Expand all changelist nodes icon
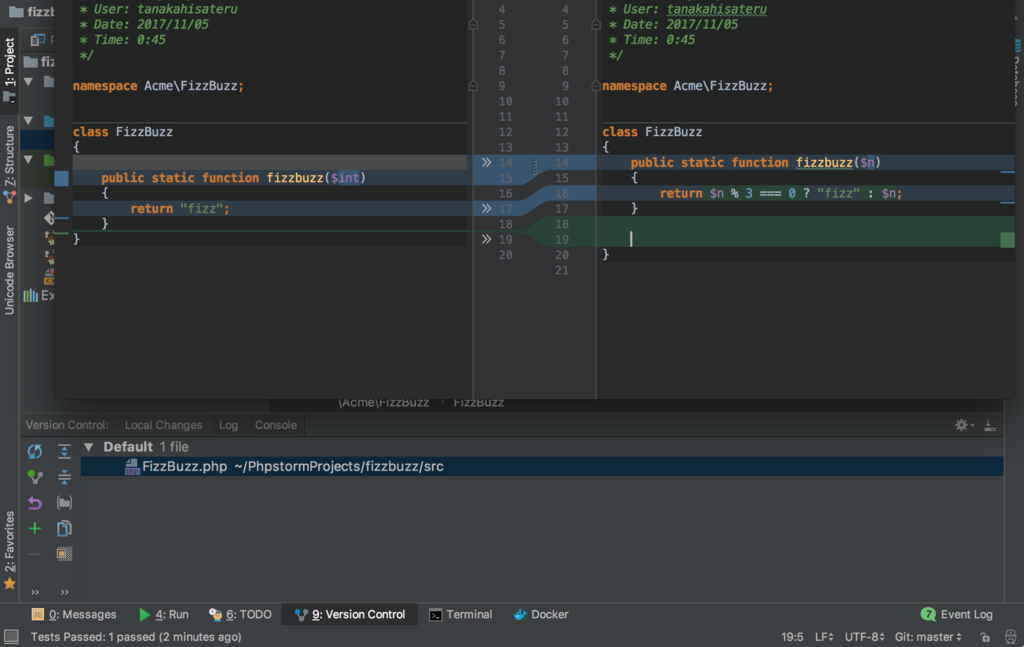The height and width of the screenshot is (647, 1024). 64,451
